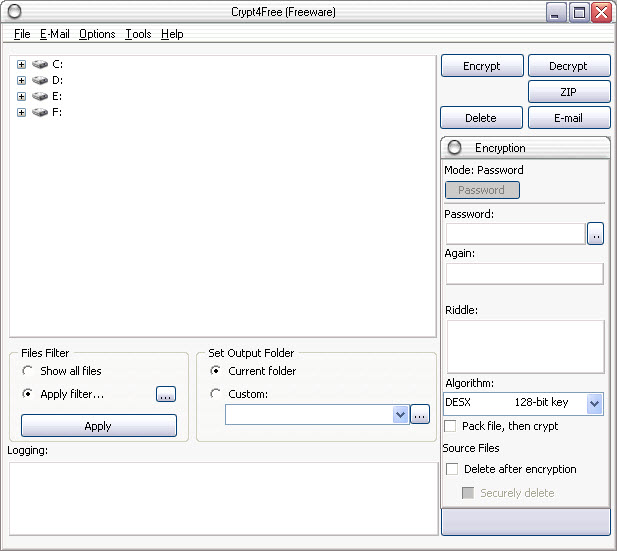
Task: Click the Encrypt button
Action: coord(482,66)
